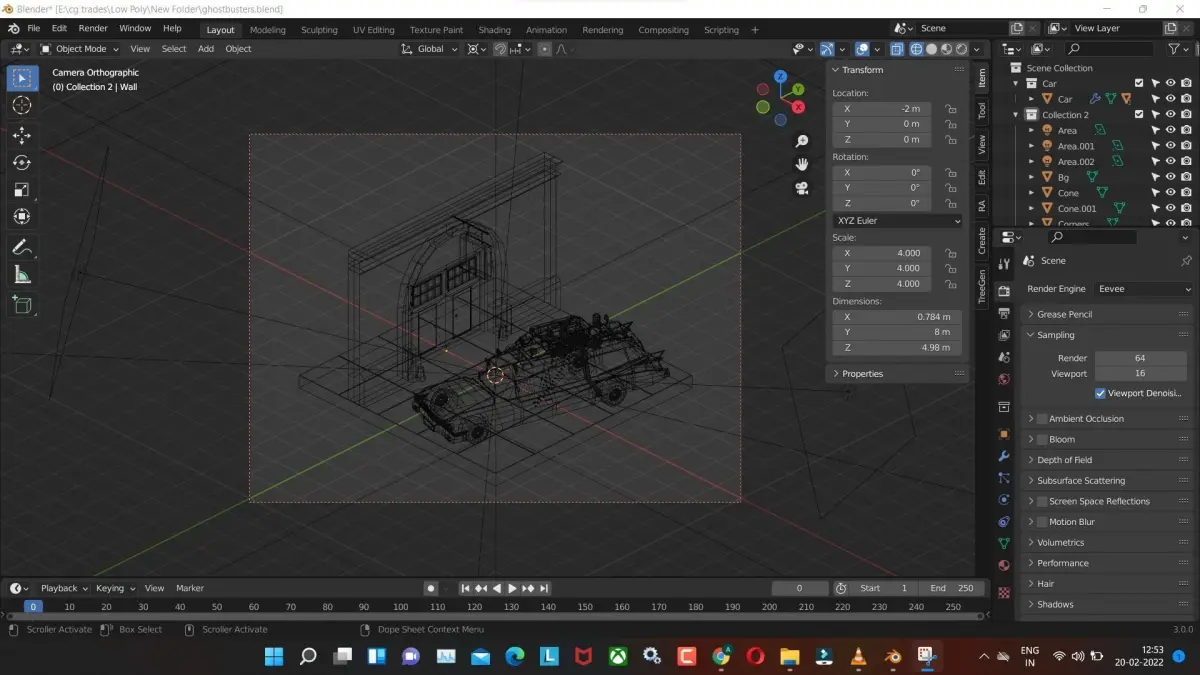This screenshot has width=1200, height=675.
Task: Switch to the Sculpting workspace tab
Action: pyautogui.click(x=319, y=30)
